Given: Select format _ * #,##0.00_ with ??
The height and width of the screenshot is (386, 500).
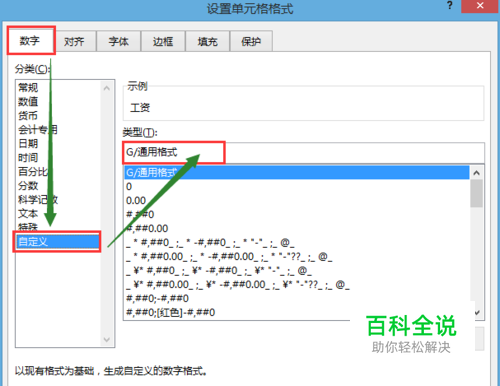Looking at the screenshot, I should point(297,256).
